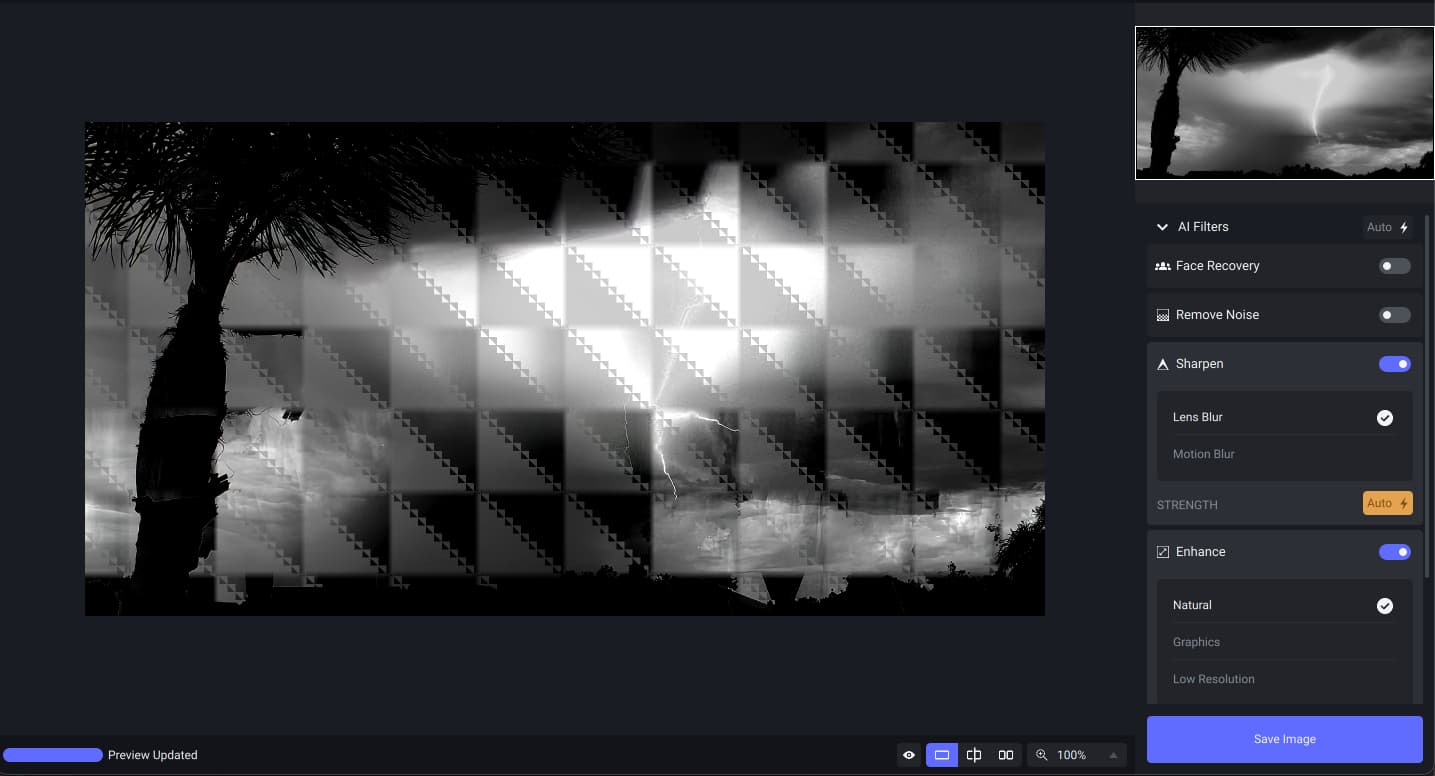Click the zoom magnifier icon
Image resolution: width=1435 pixels, height=776 pixels.
coord(1042,755)
